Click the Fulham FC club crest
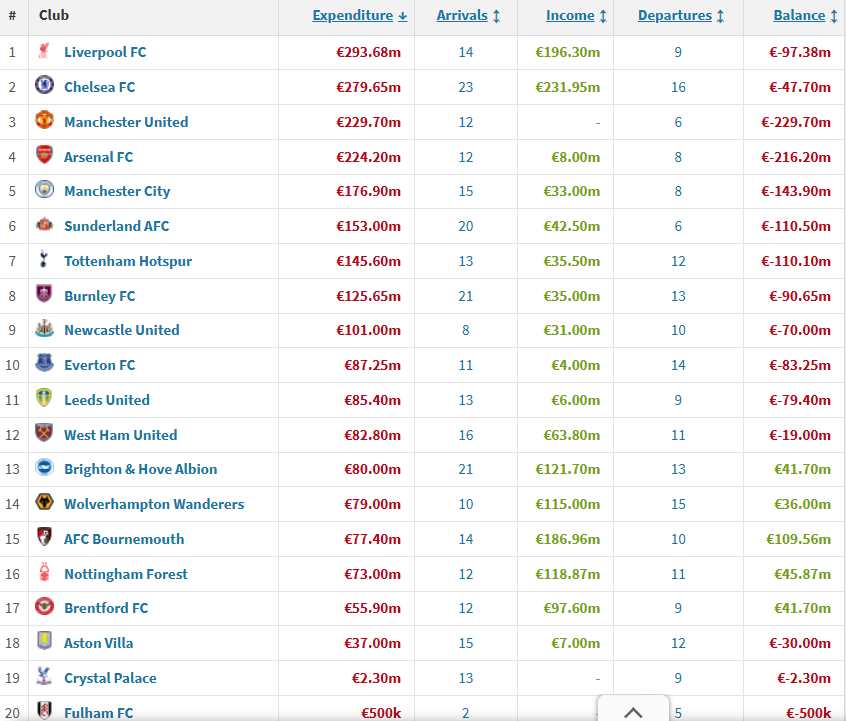The height and width of the screenshot is (721, 846). [44, 711]
